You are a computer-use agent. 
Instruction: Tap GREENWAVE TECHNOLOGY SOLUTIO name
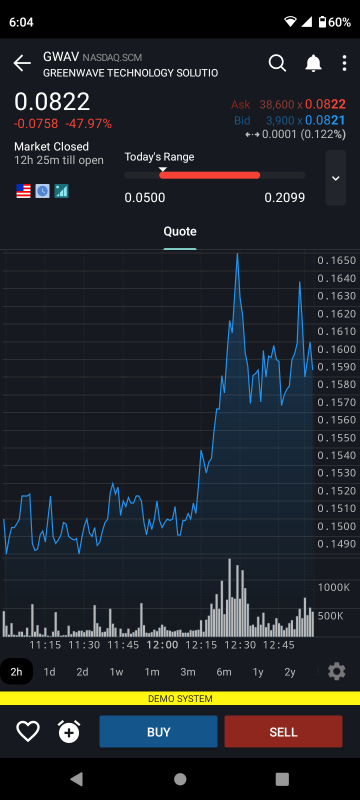coord(131,73)
